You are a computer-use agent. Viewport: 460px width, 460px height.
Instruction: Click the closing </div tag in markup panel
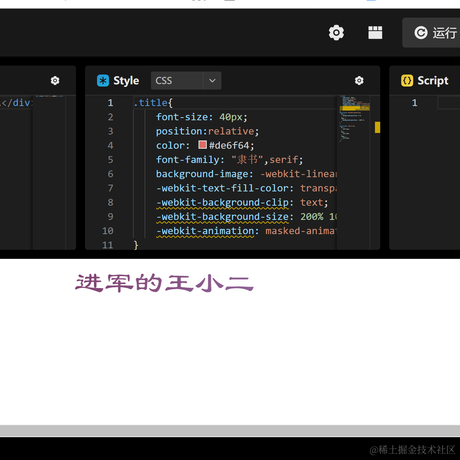(x=16, y=103)
